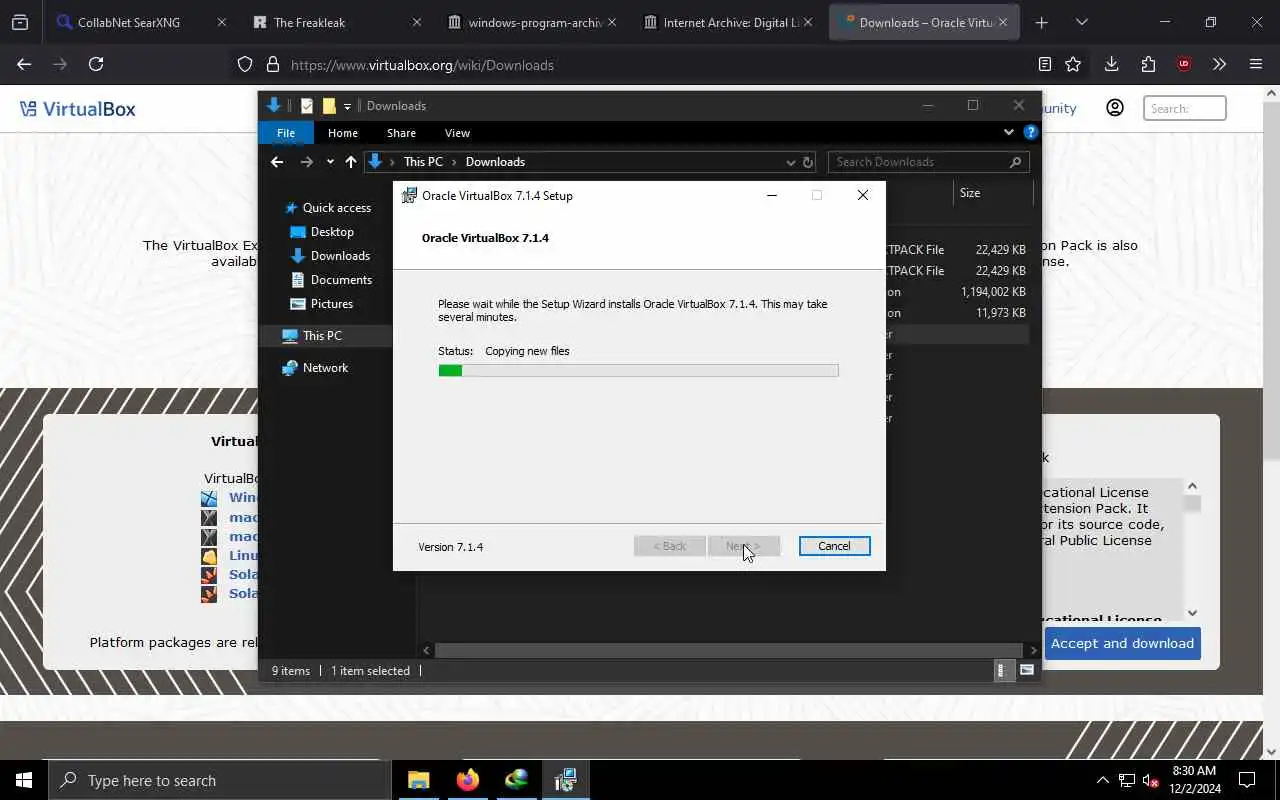Screen dimensions: 1280x800
Task: Open recent locations dropdown in explorer
Action: tap(330, 162)
